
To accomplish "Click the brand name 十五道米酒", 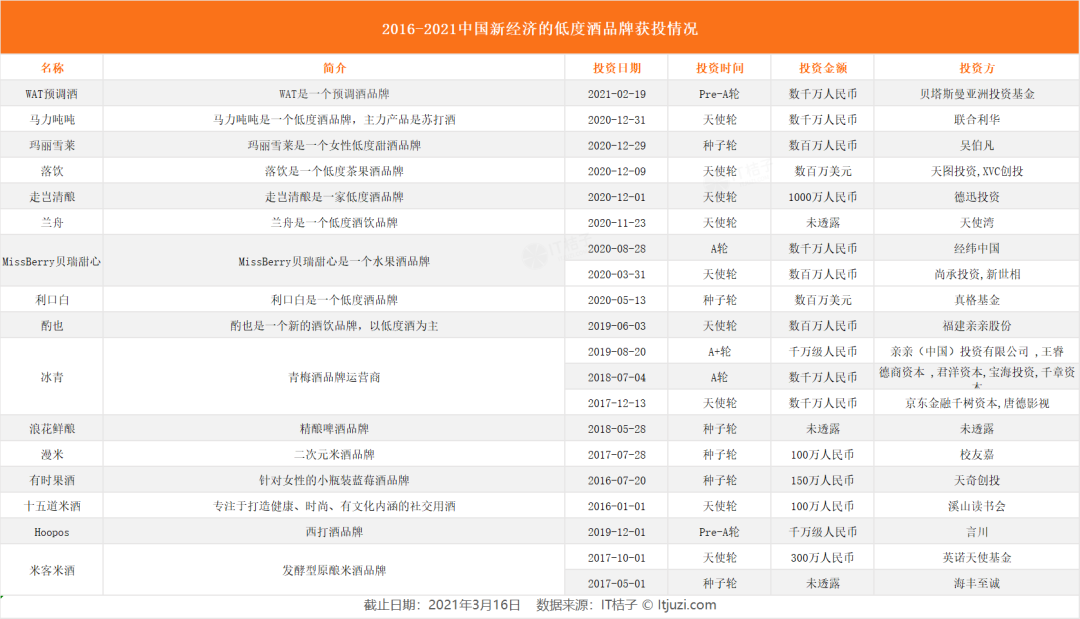I will click(52, 506).
